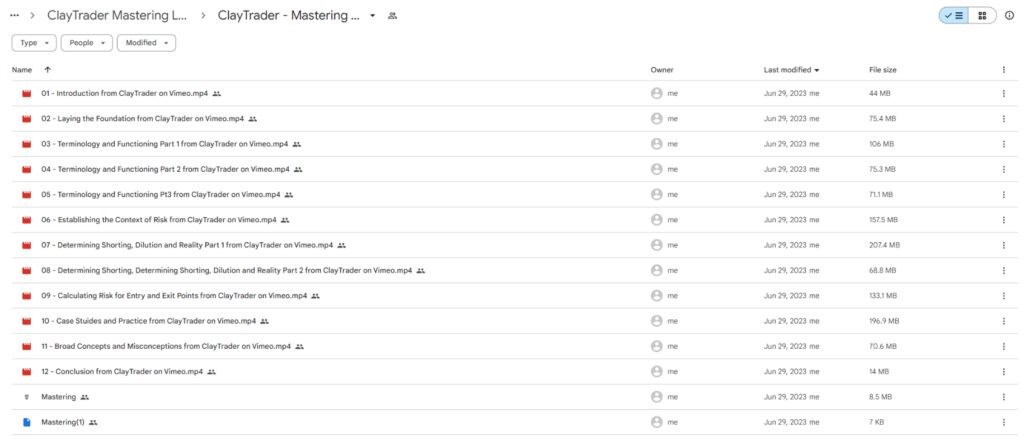Open the Last modified sort menu
The image size is (1024, 445).
(x=791, y=70)
